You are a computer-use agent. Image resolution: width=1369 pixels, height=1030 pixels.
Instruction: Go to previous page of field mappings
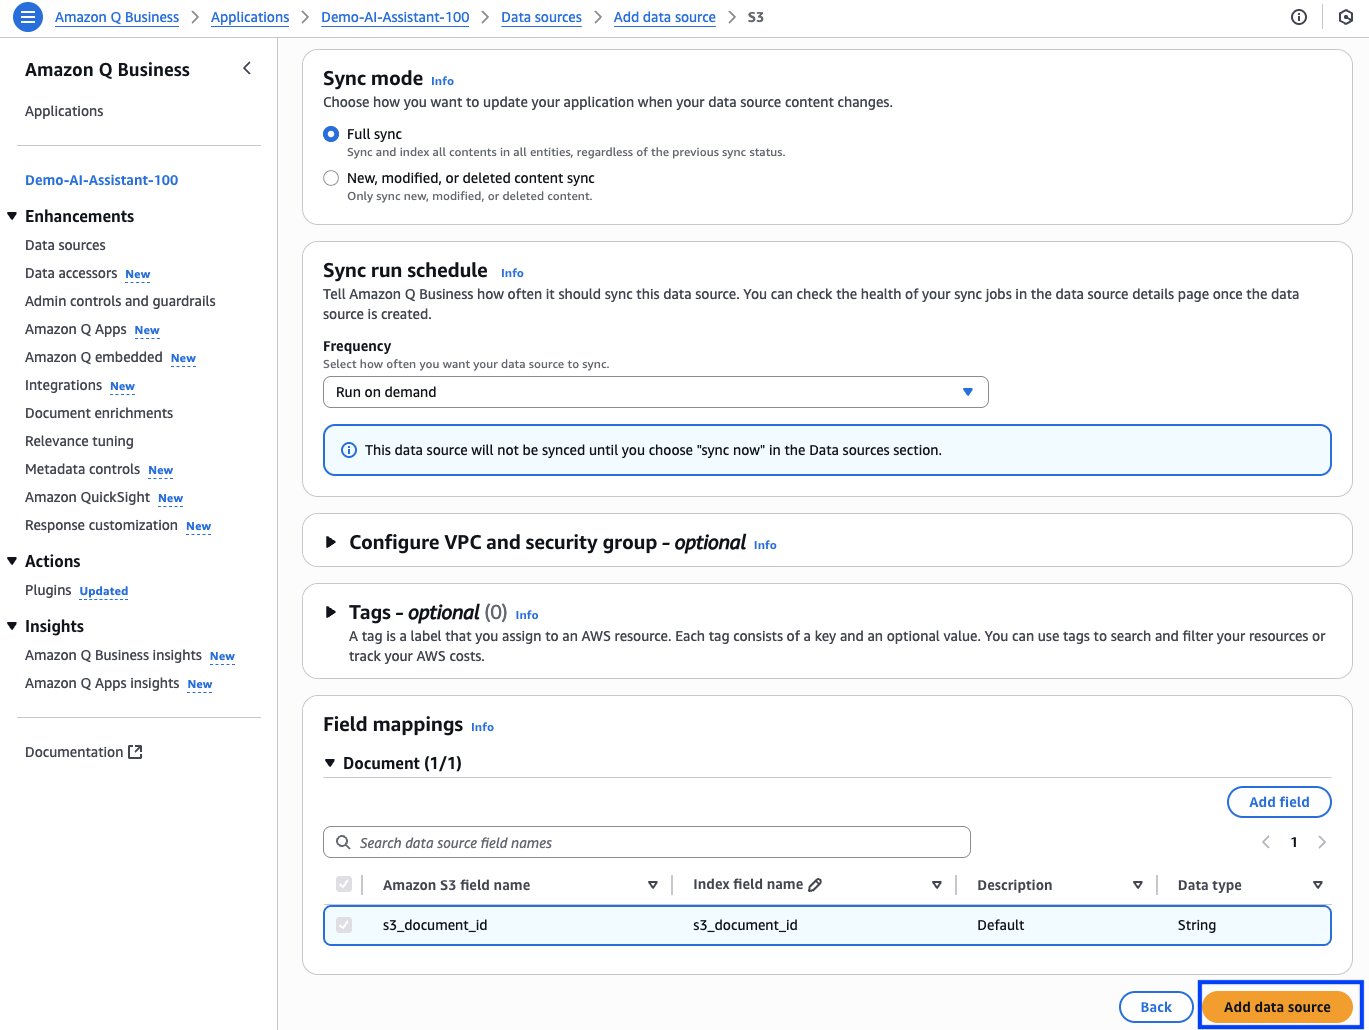pos(1266,842)
